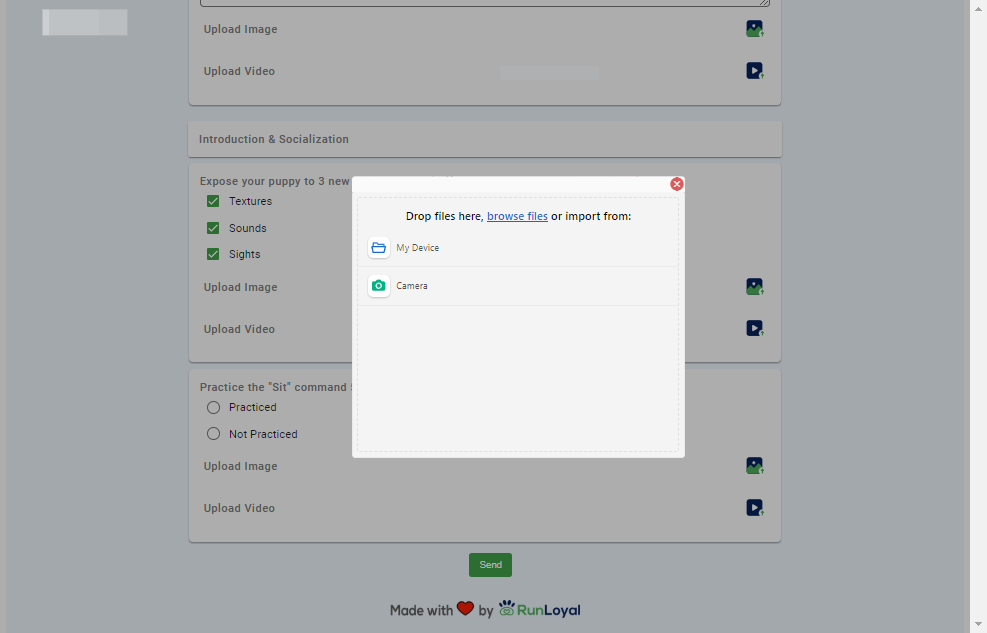Uncheck the Textures checkbox
The image size is (987, 633).
[213, 201]
